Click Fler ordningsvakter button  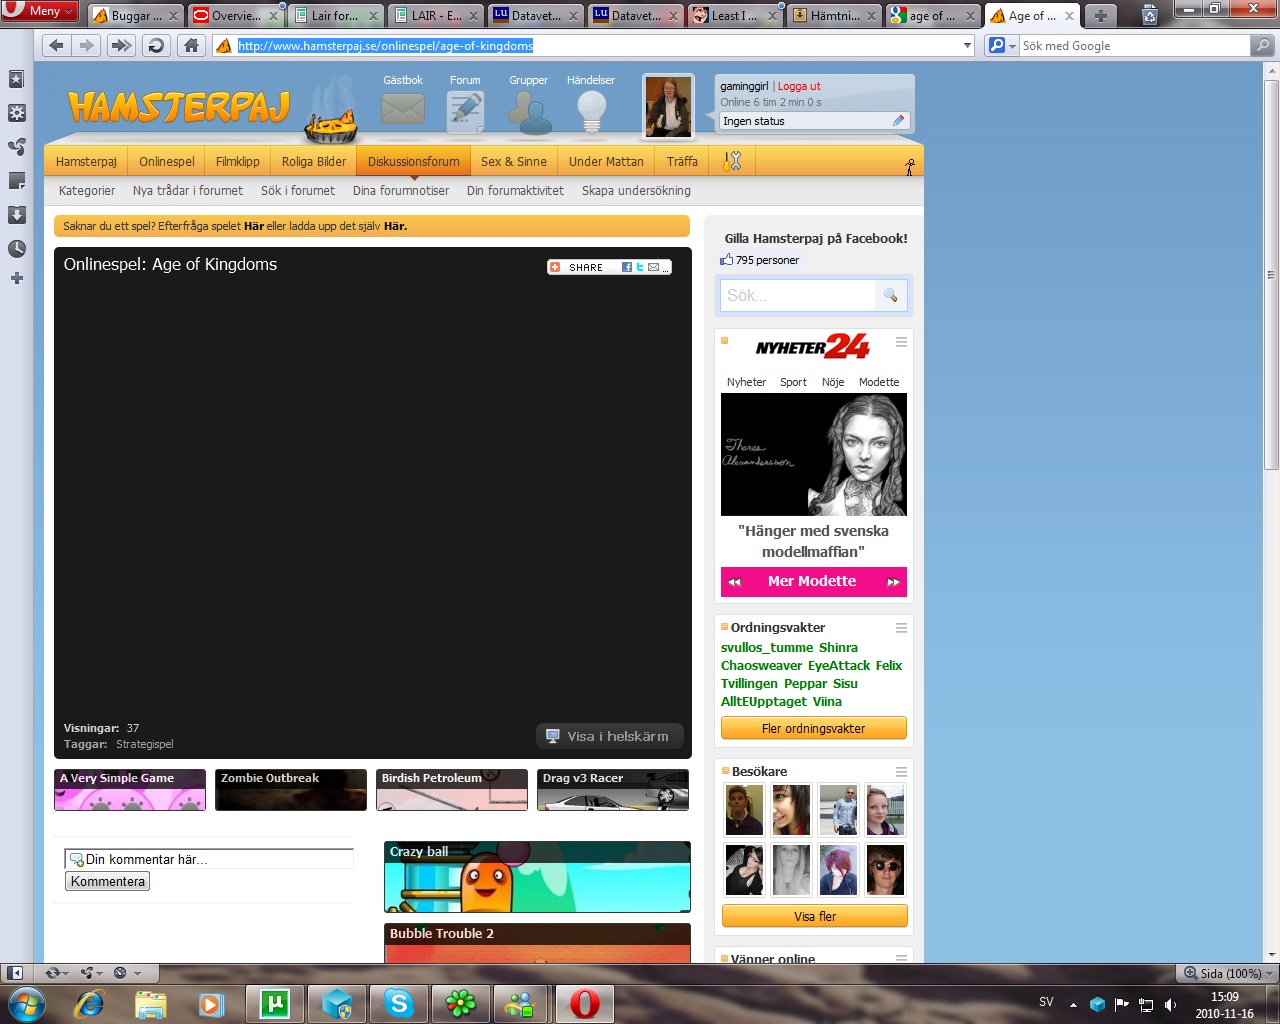pos(814,728)
